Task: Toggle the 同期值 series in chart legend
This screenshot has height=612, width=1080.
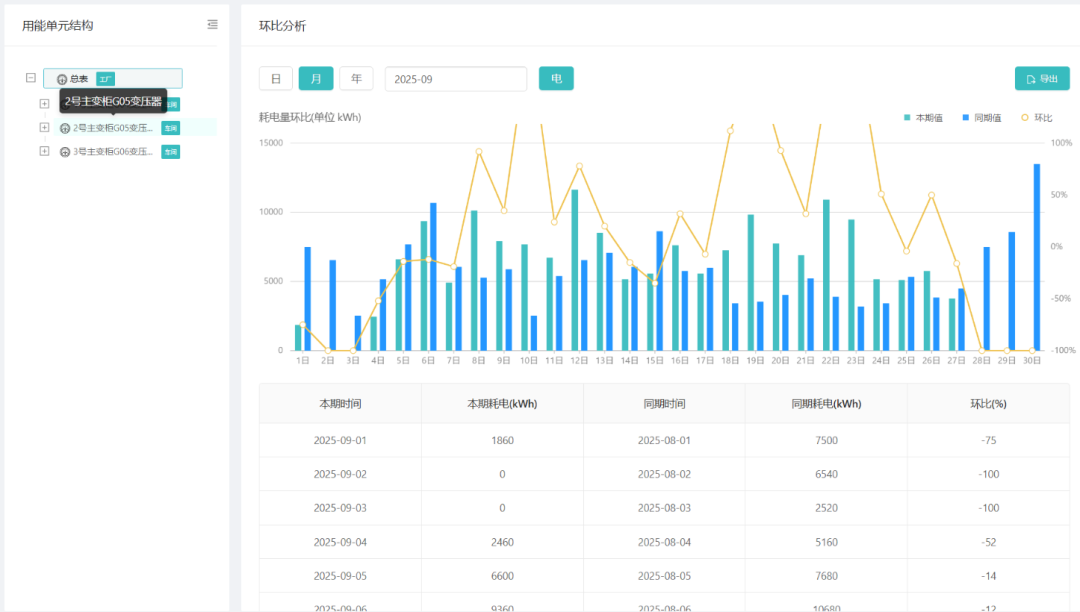Action: click(982, 118)
